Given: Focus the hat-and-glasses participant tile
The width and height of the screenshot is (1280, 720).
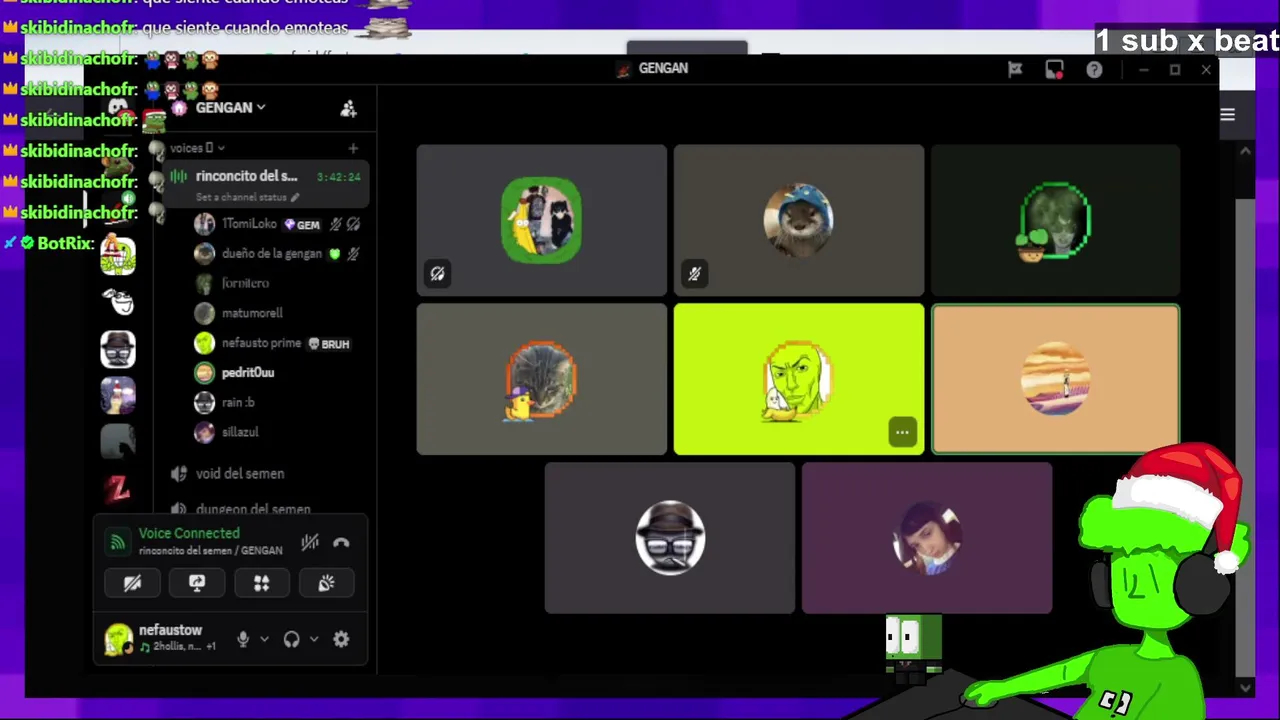Looking at the screenshot, I should coord(670,538).
